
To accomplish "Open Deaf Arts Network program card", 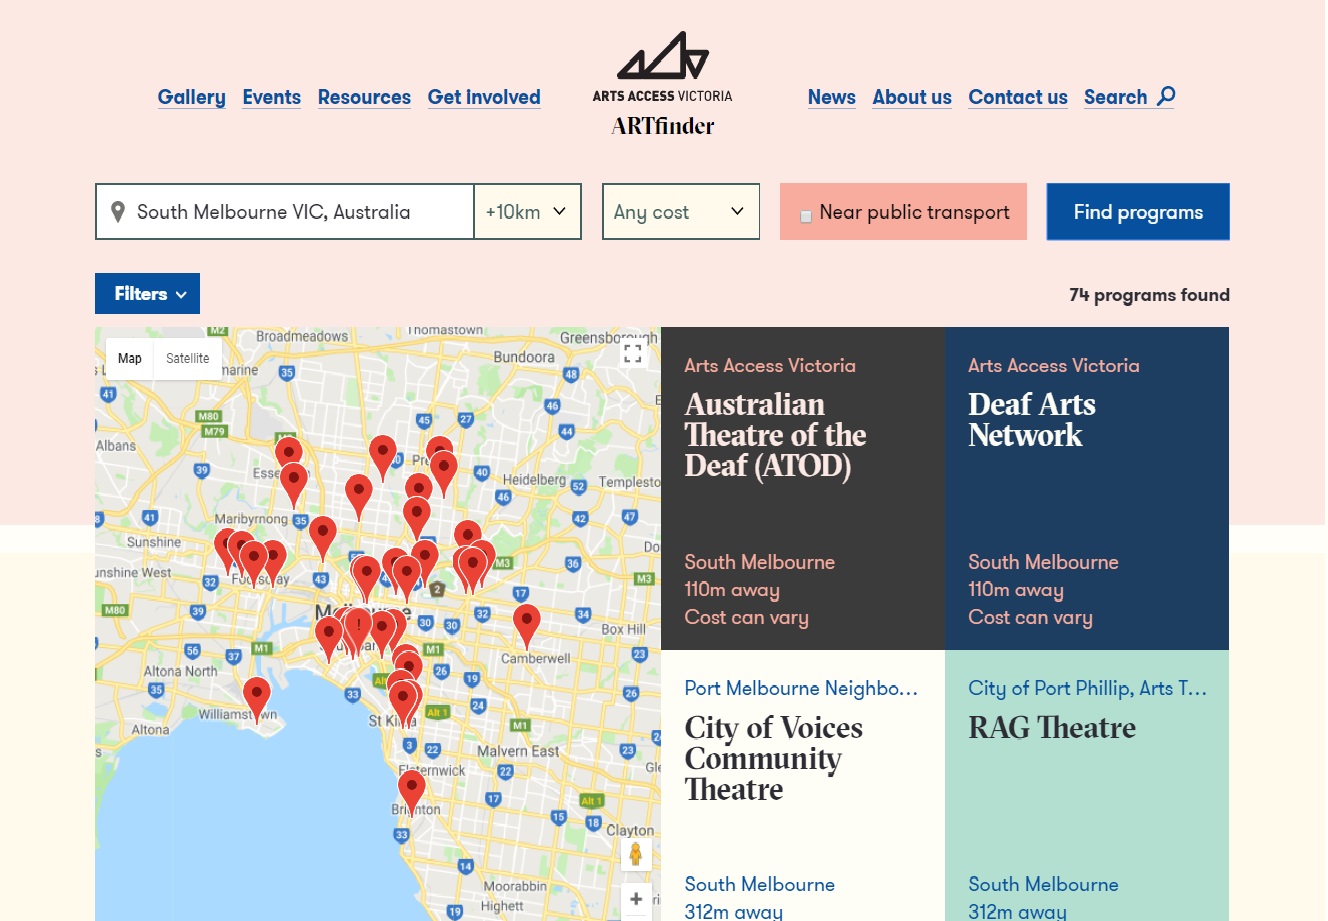I will click(x=1087, y=488).
